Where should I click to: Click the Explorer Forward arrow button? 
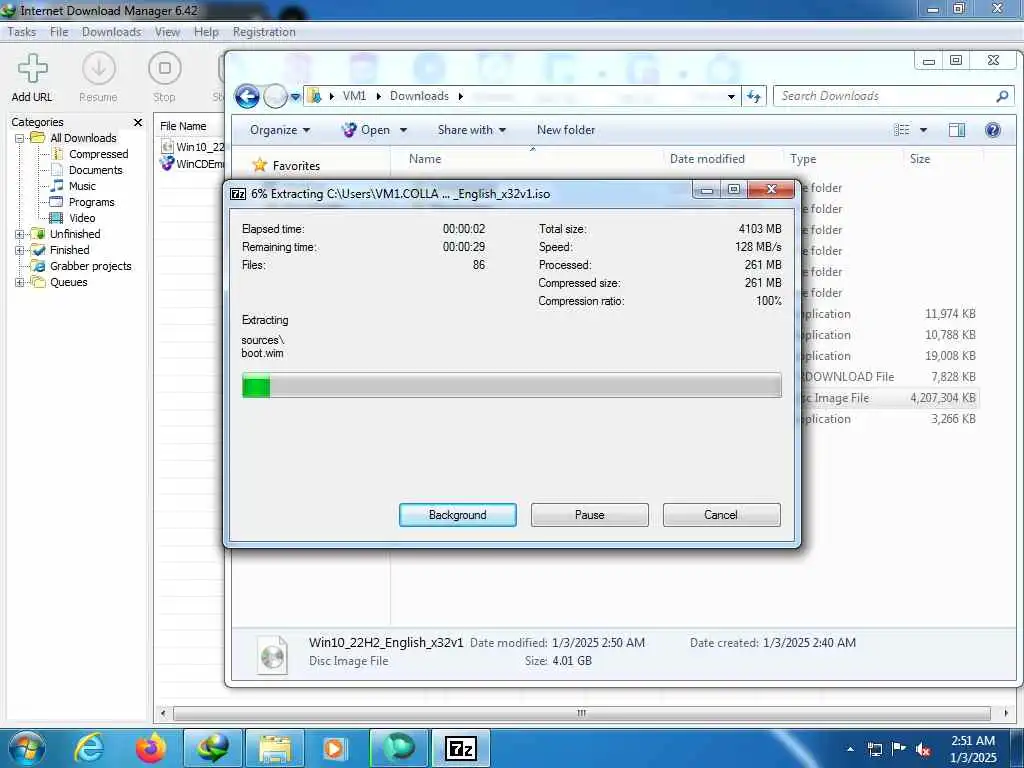pyautogui.click(x=276, y=97)
